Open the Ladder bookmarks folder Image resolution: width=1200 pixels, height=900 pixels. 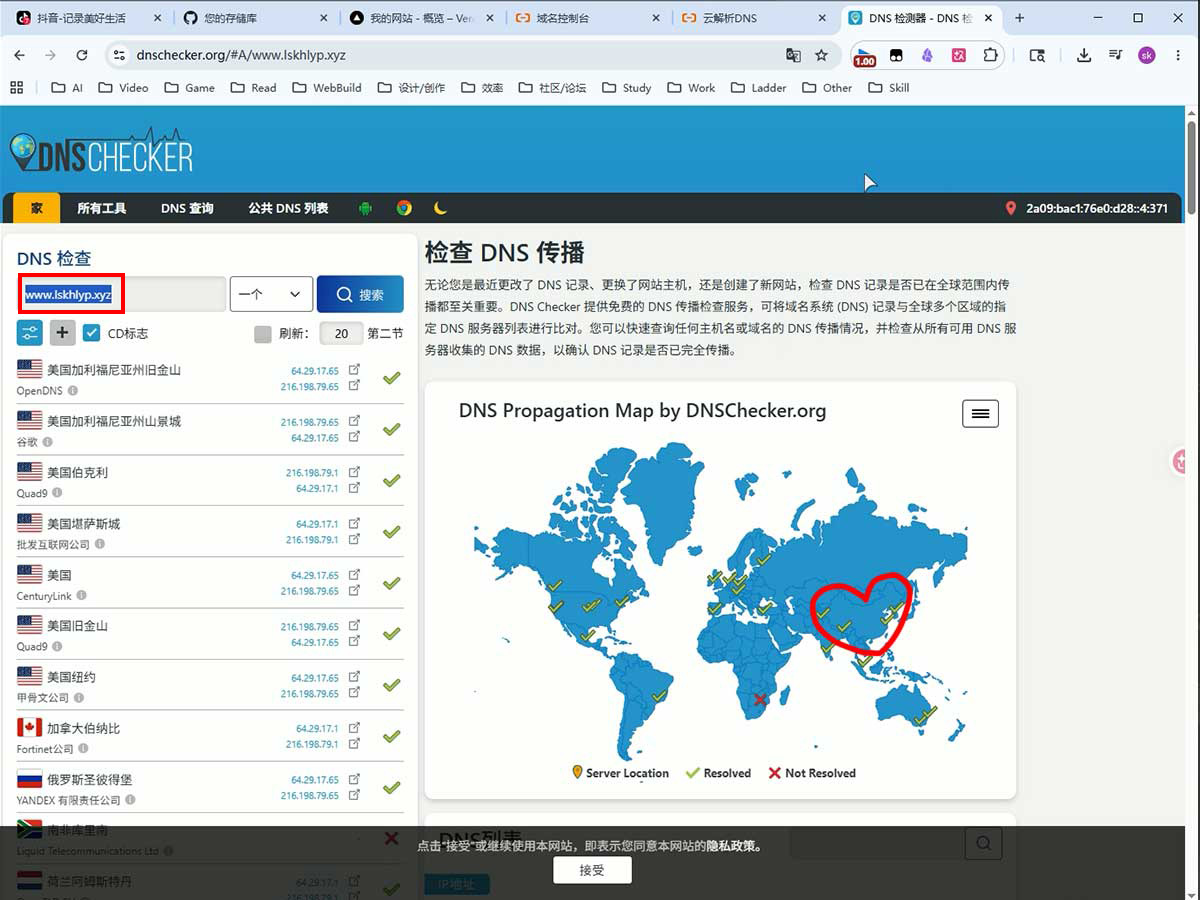tap(758, 88)
